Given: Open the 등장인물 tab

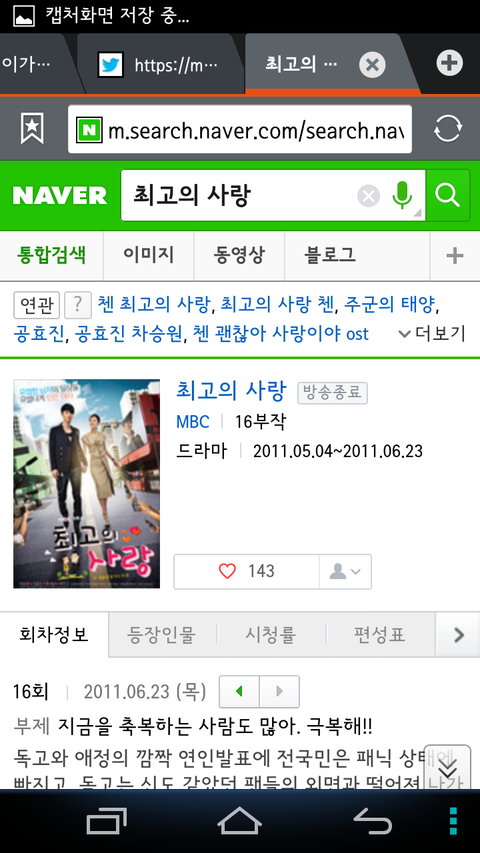Looking at the screenshot, I should (x=161, y=635).
